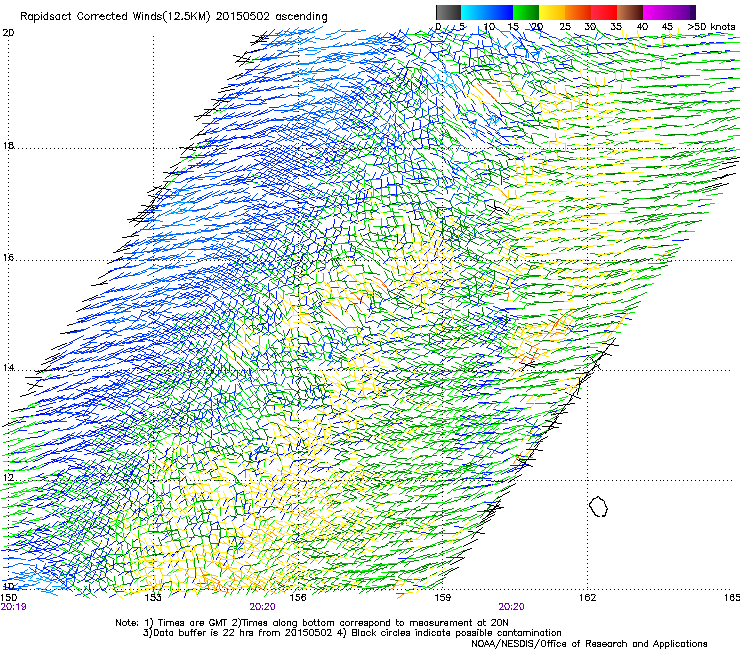Click the latitude label 16 on left axis

[8, 257]
